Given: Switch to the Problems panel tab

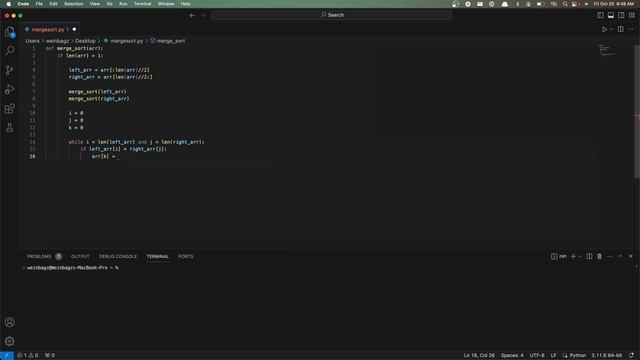Looking at the screenshot, I should click(x=44, y=256).
